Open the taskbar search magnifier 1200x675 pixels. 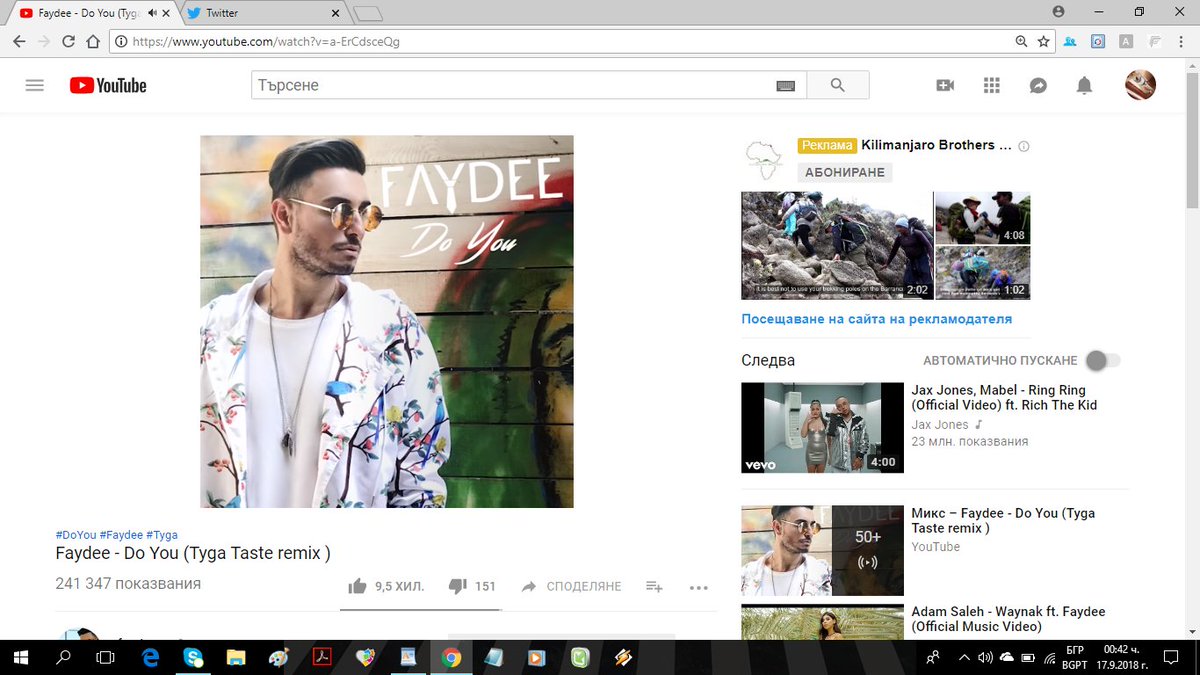[64, 657]
